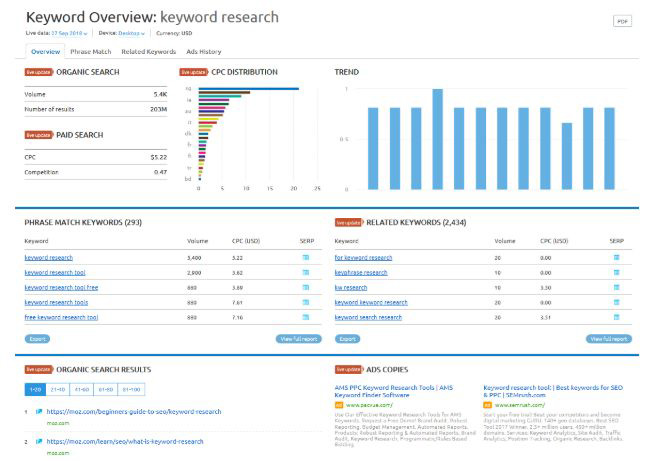
Task: Export the phrase match keywords
Action: [37, 339]
